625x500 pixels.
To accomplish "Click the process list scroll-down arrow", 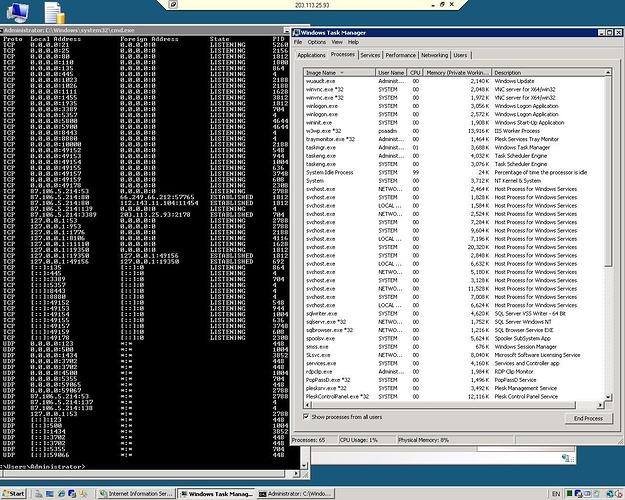I will pyautogui.click(x=608, y=397).
